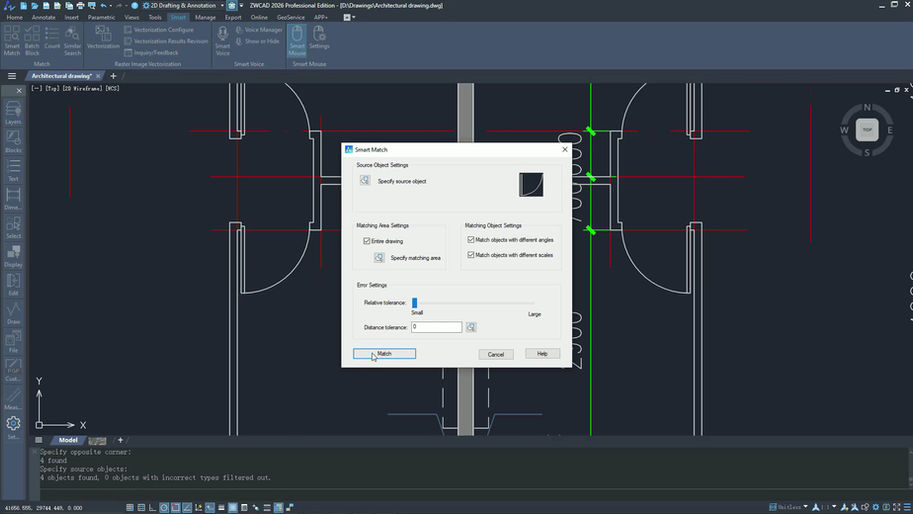913x514 pixels.
Task: Add a new drawing tab with plus
Action: pyautogui.click(x=113, y=76)
